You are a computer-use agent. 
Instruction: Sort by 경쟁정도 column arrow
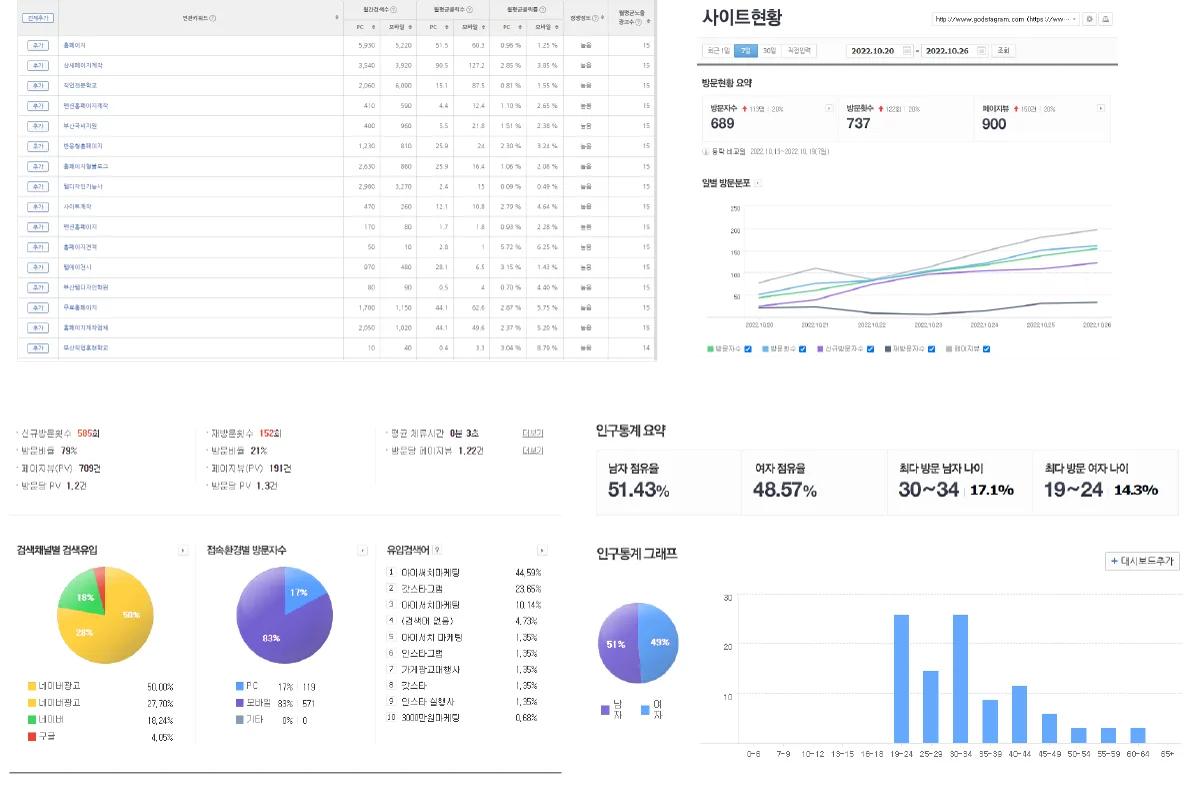603,18
